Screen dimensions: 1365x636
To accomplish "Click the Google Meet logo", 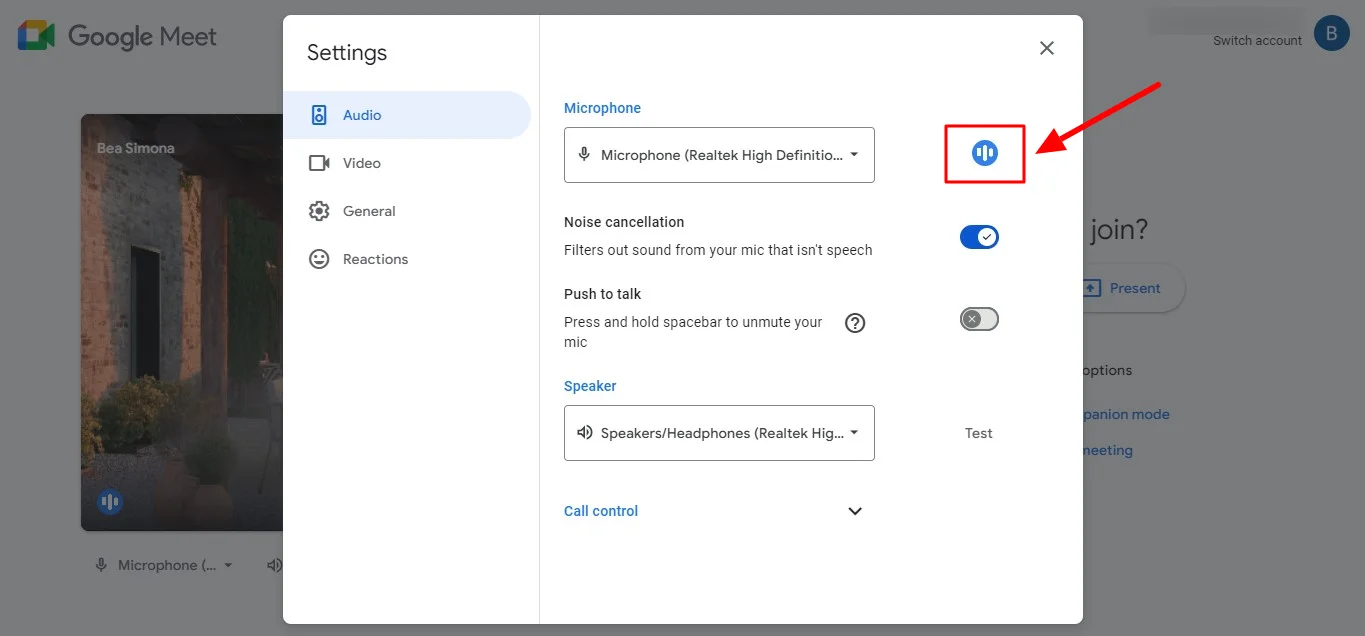I will click(x=117, y=37).
